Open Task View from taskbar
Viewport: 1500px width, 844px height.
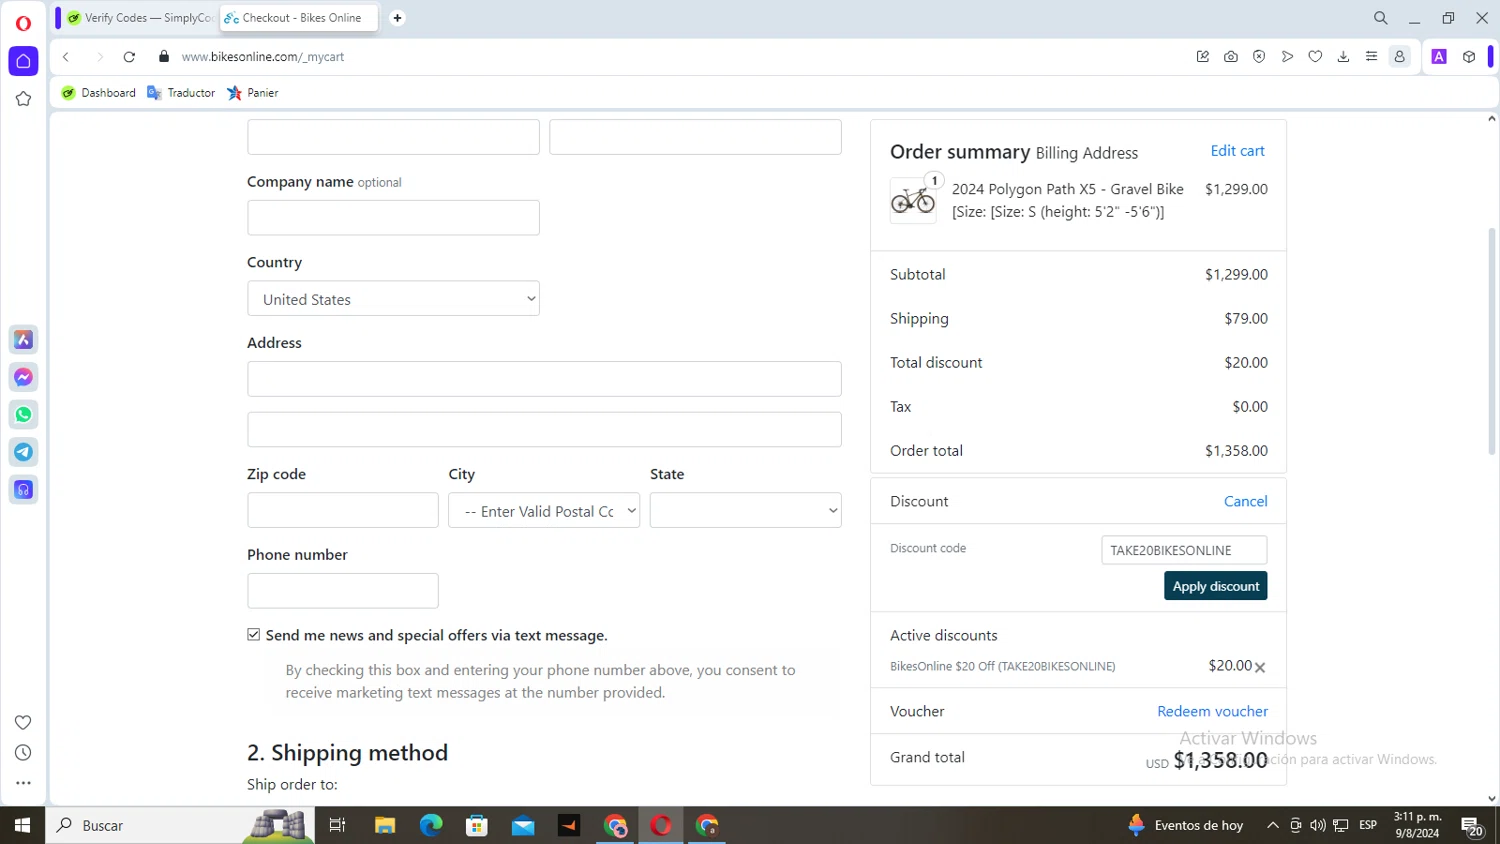click(337, 825)
